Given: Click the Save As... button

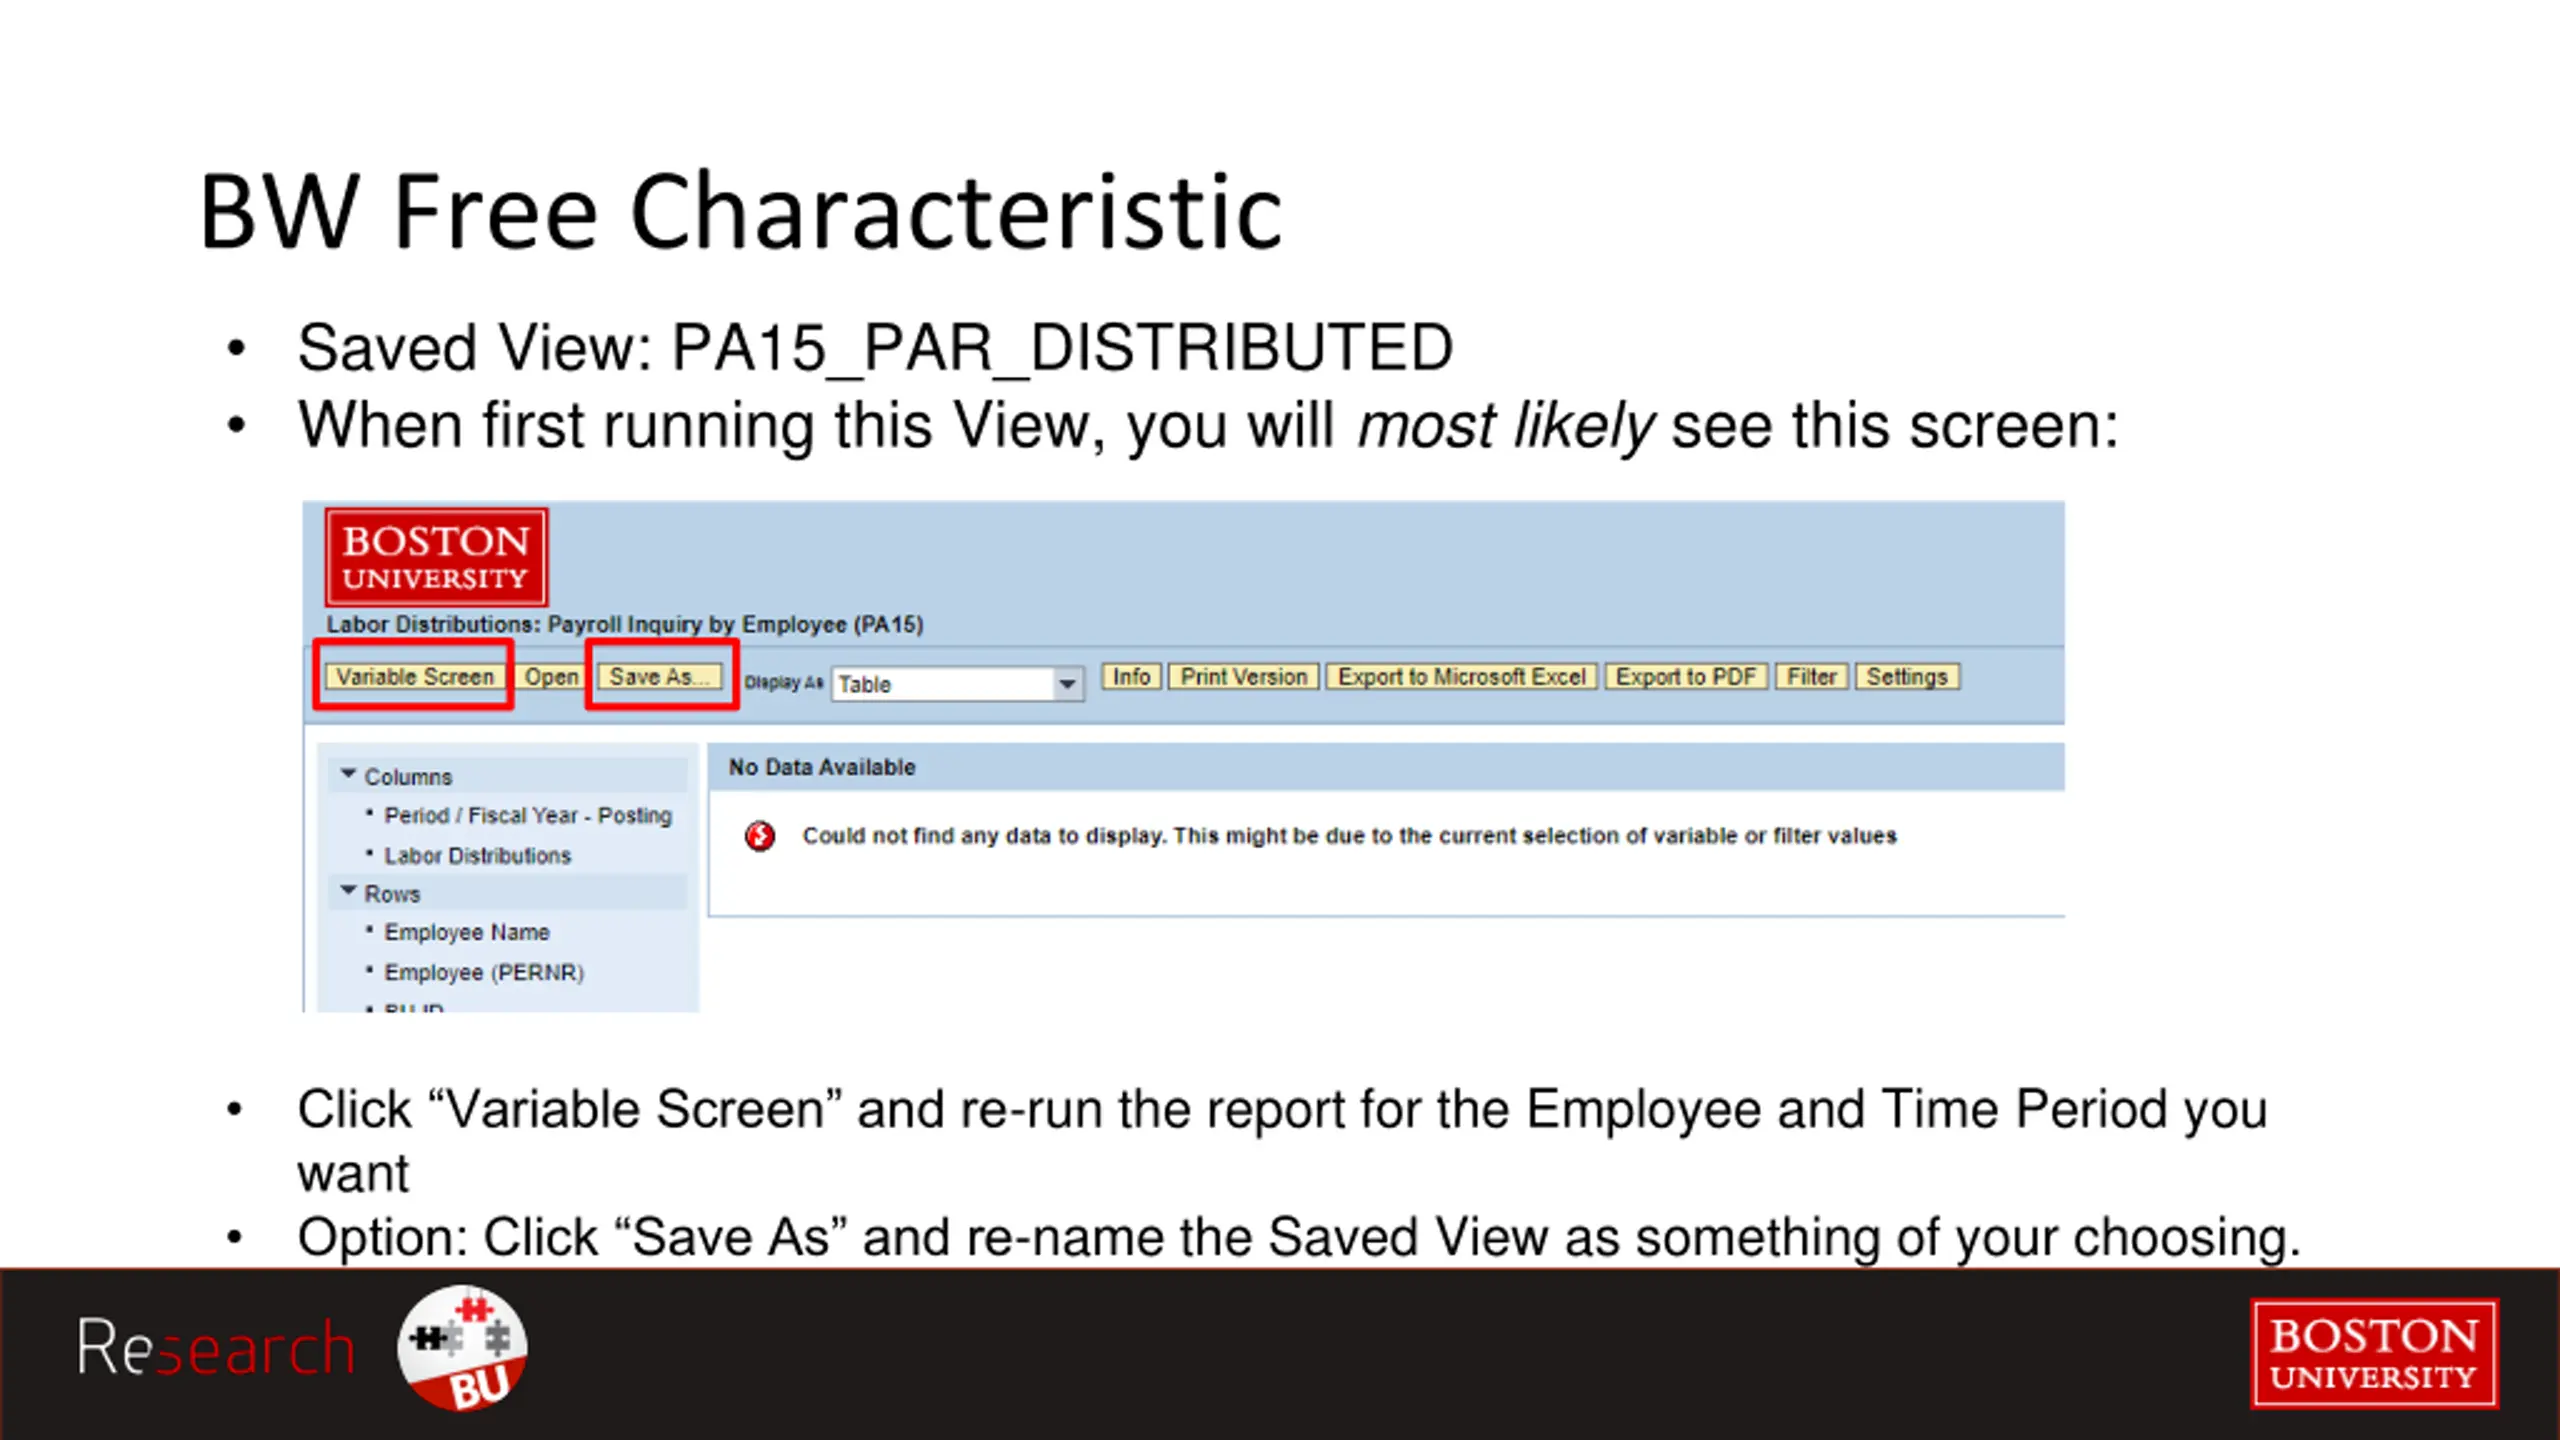Looking at the screenshot, I should 660,677.
